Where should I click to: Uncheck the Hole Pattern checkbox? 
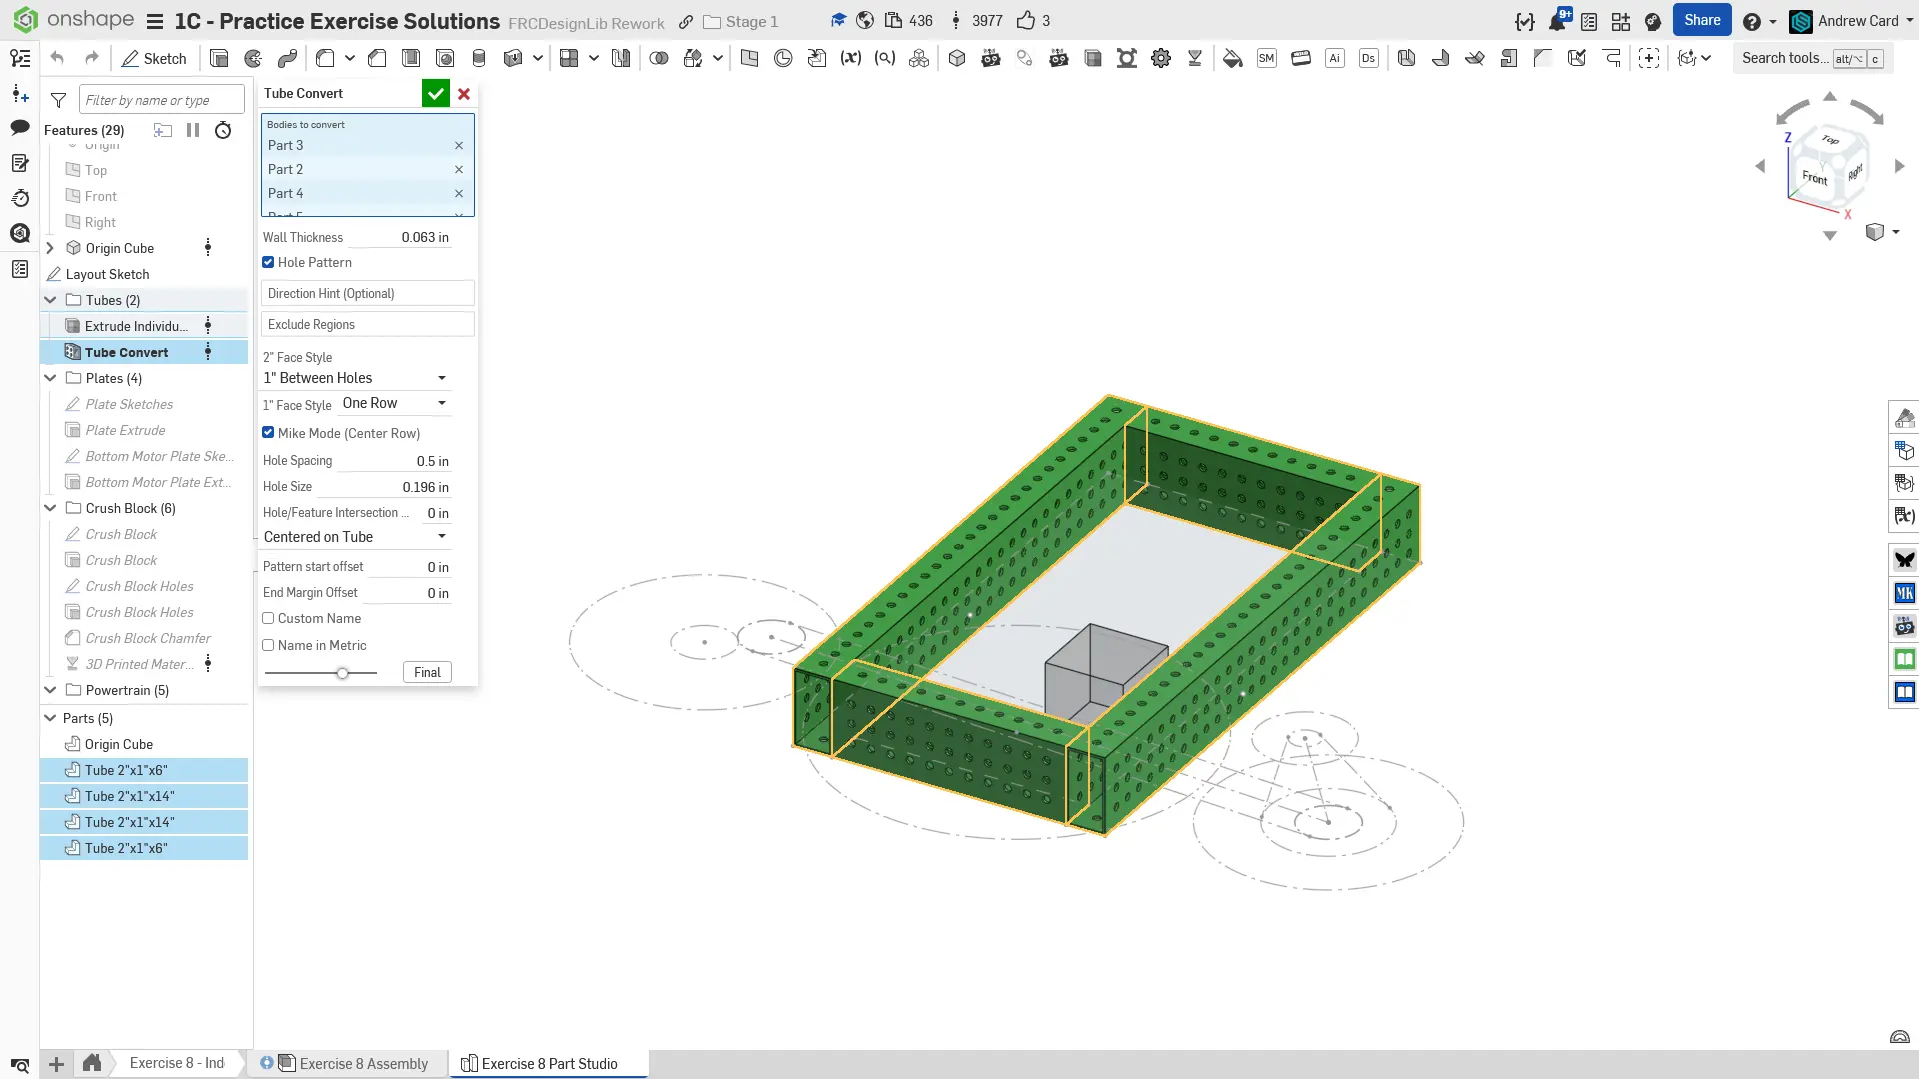(268, 262)
